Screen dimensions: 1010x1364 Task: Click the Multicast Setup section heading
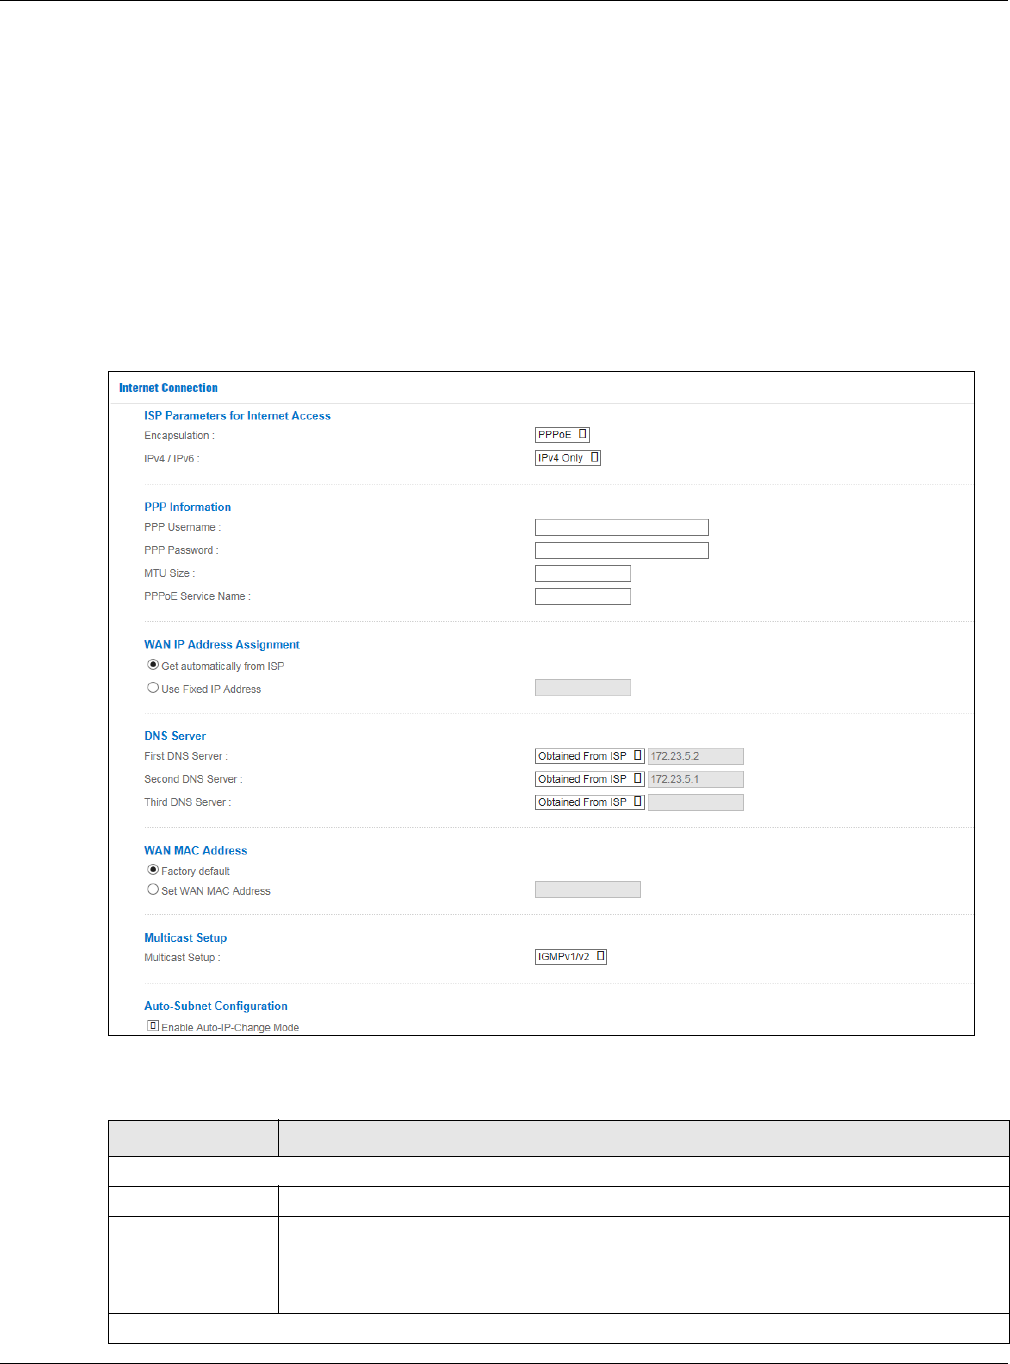pyautogui.click(x=186, y=938)
